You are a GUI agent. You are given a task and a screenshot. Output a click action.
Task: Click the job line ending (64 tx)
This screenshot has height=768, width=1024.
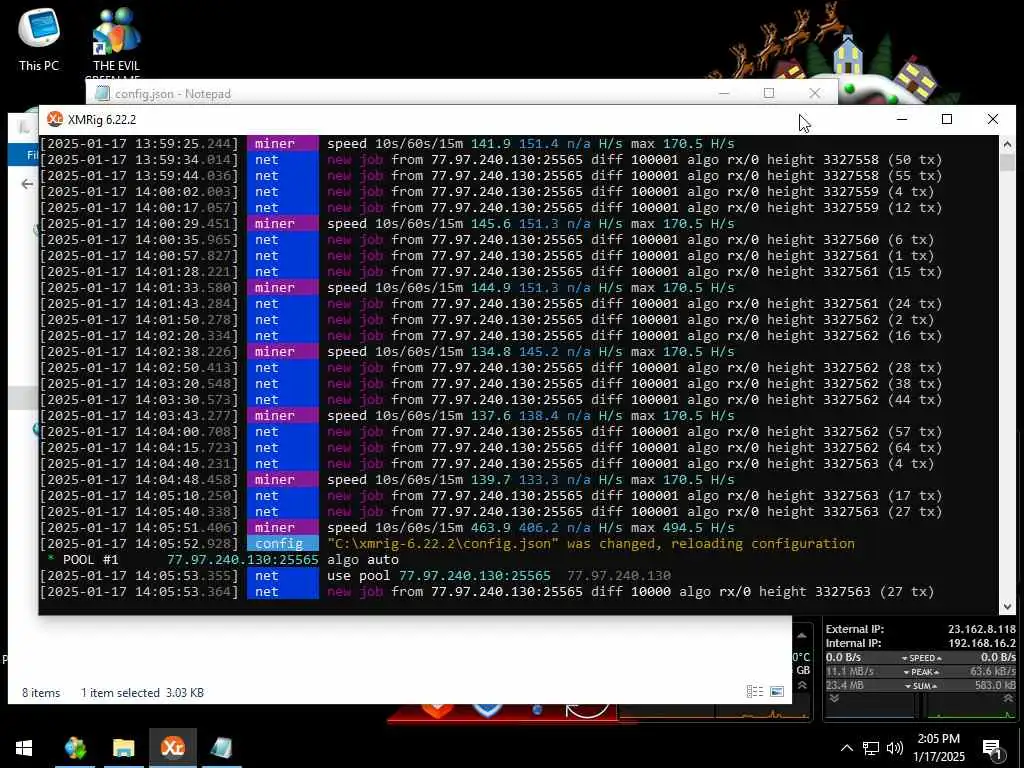point(635,447)
